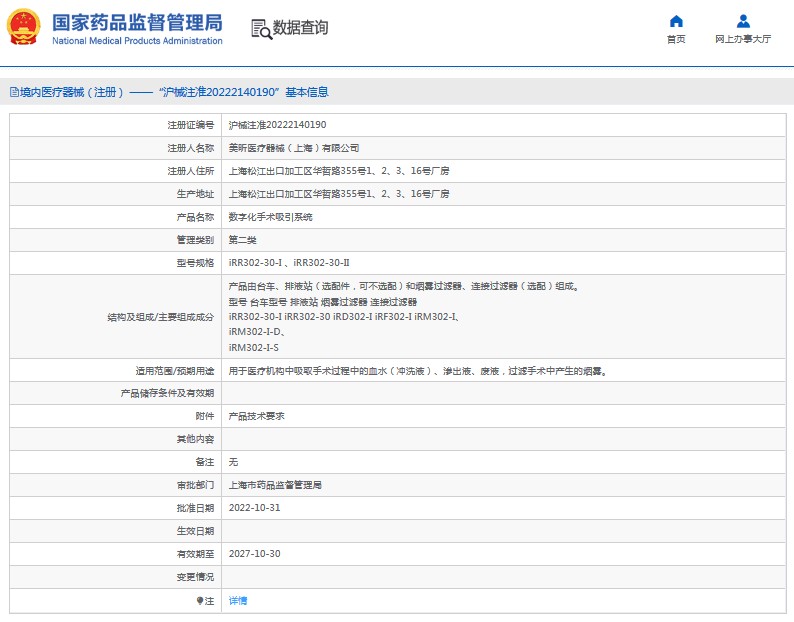Open the 首页 text label
Screen dimensions: 794x622
pyautogui.click(x=676, y=40)
